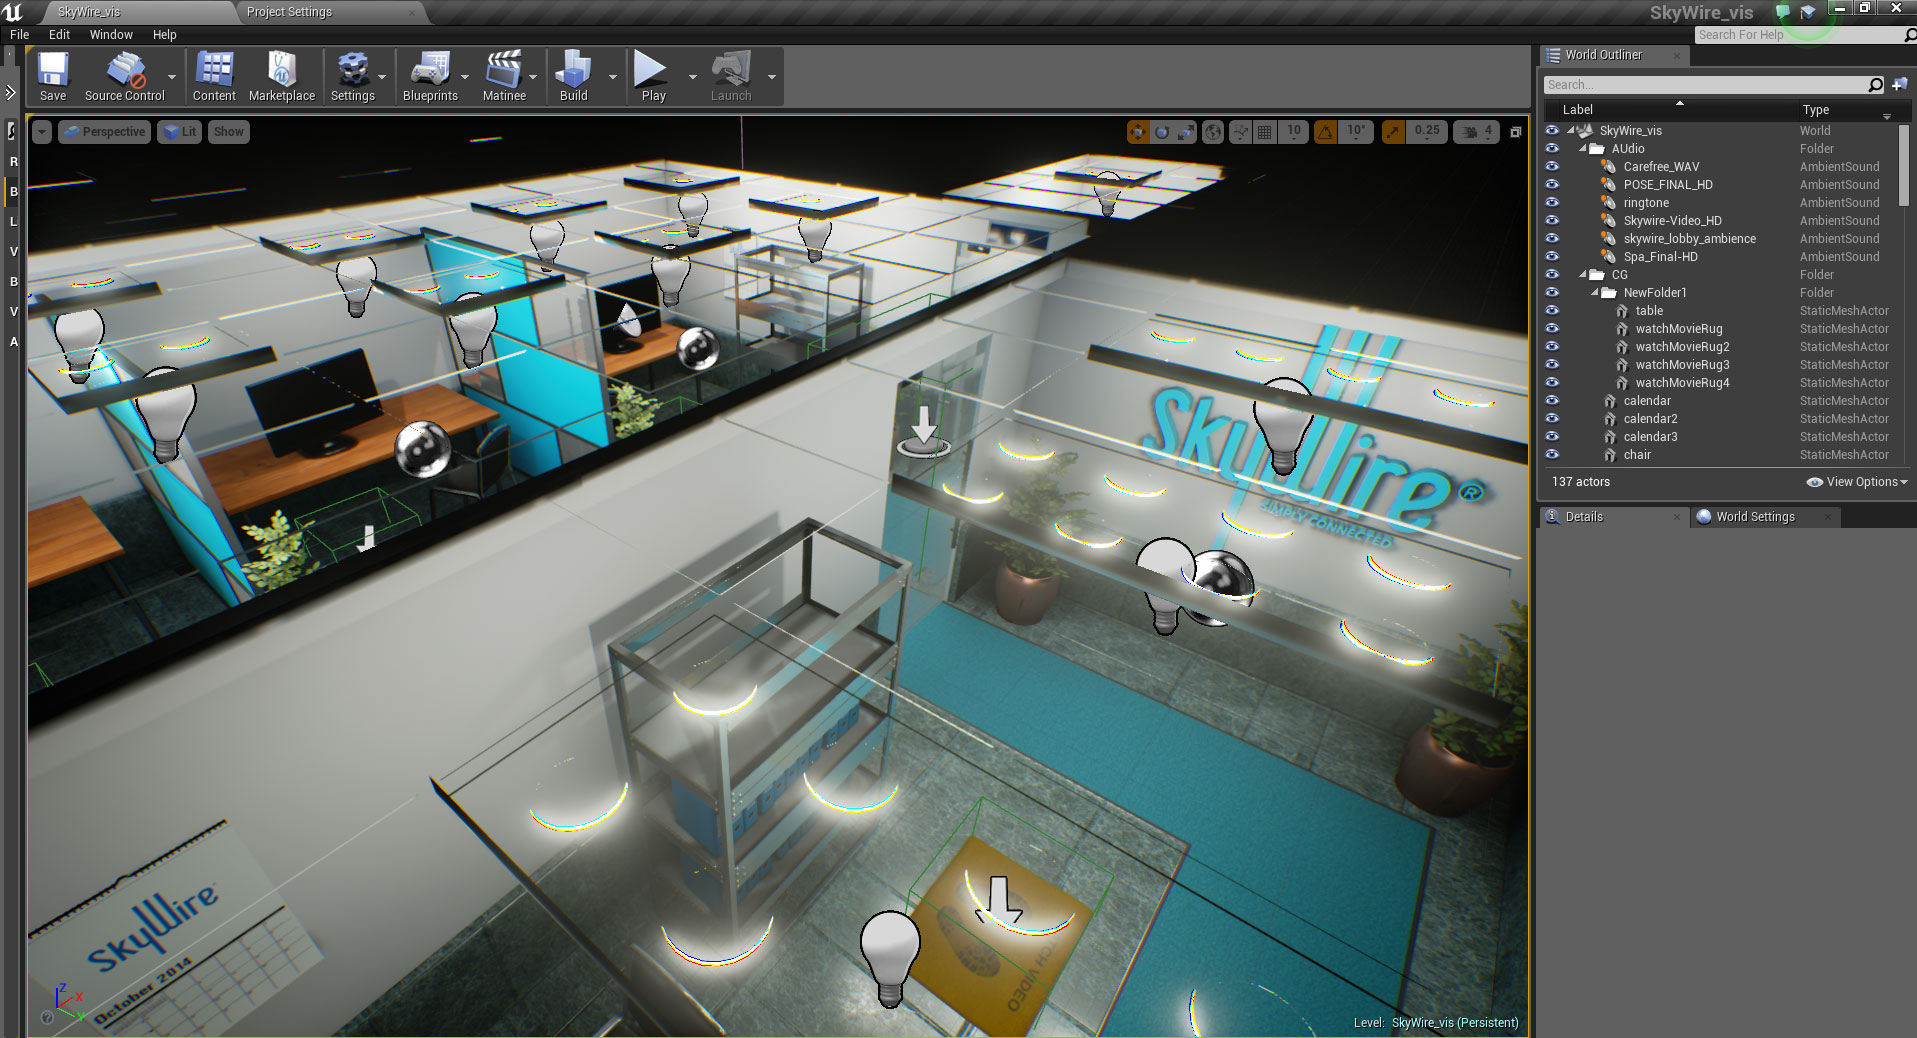The height and width of the screenshot is (1038, 1917).
Task: Play the level in editor
Action: tap(653, 77)
